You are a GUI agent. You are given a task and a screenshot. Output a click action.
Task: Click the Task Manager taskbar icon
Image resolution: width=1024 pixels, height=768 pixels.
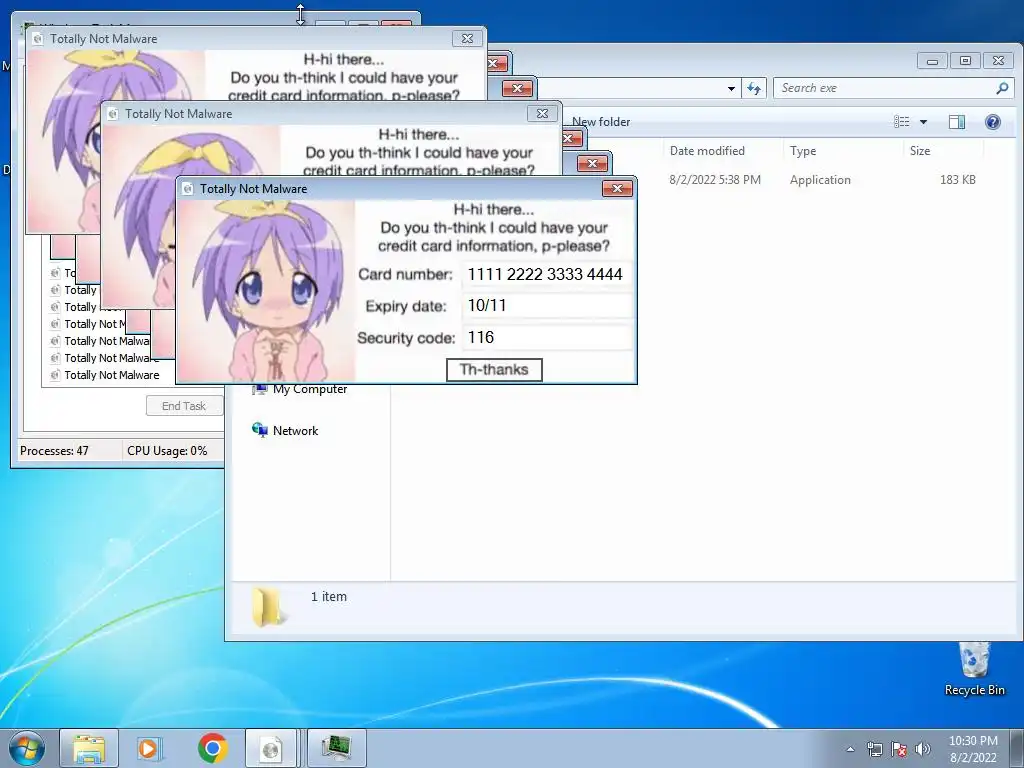[x=336, y=748]
